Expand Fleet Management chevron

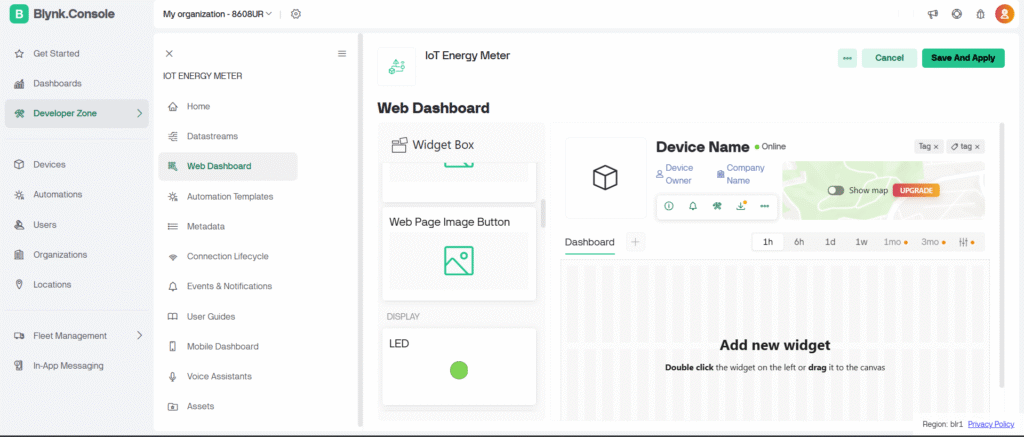pos(139,336)
